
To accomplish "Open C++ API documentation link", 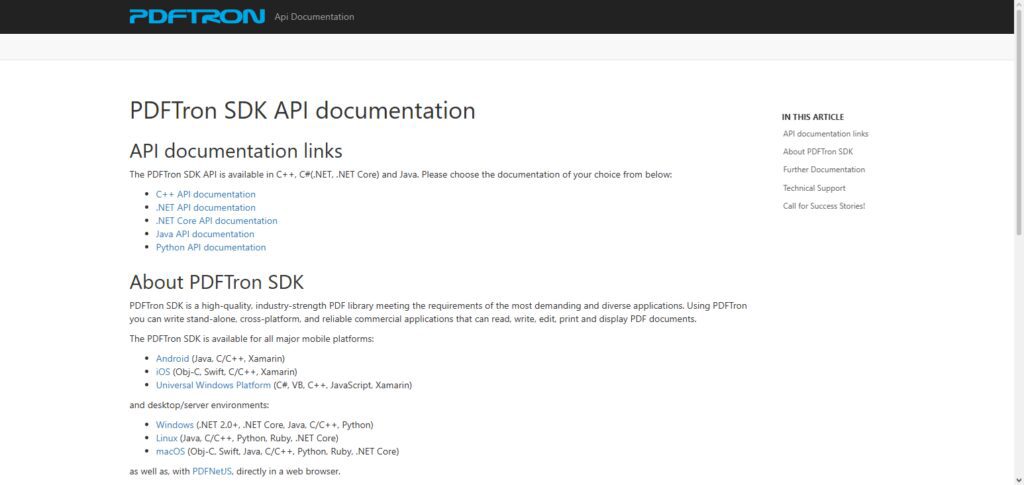I will click(x=206, y=195).
